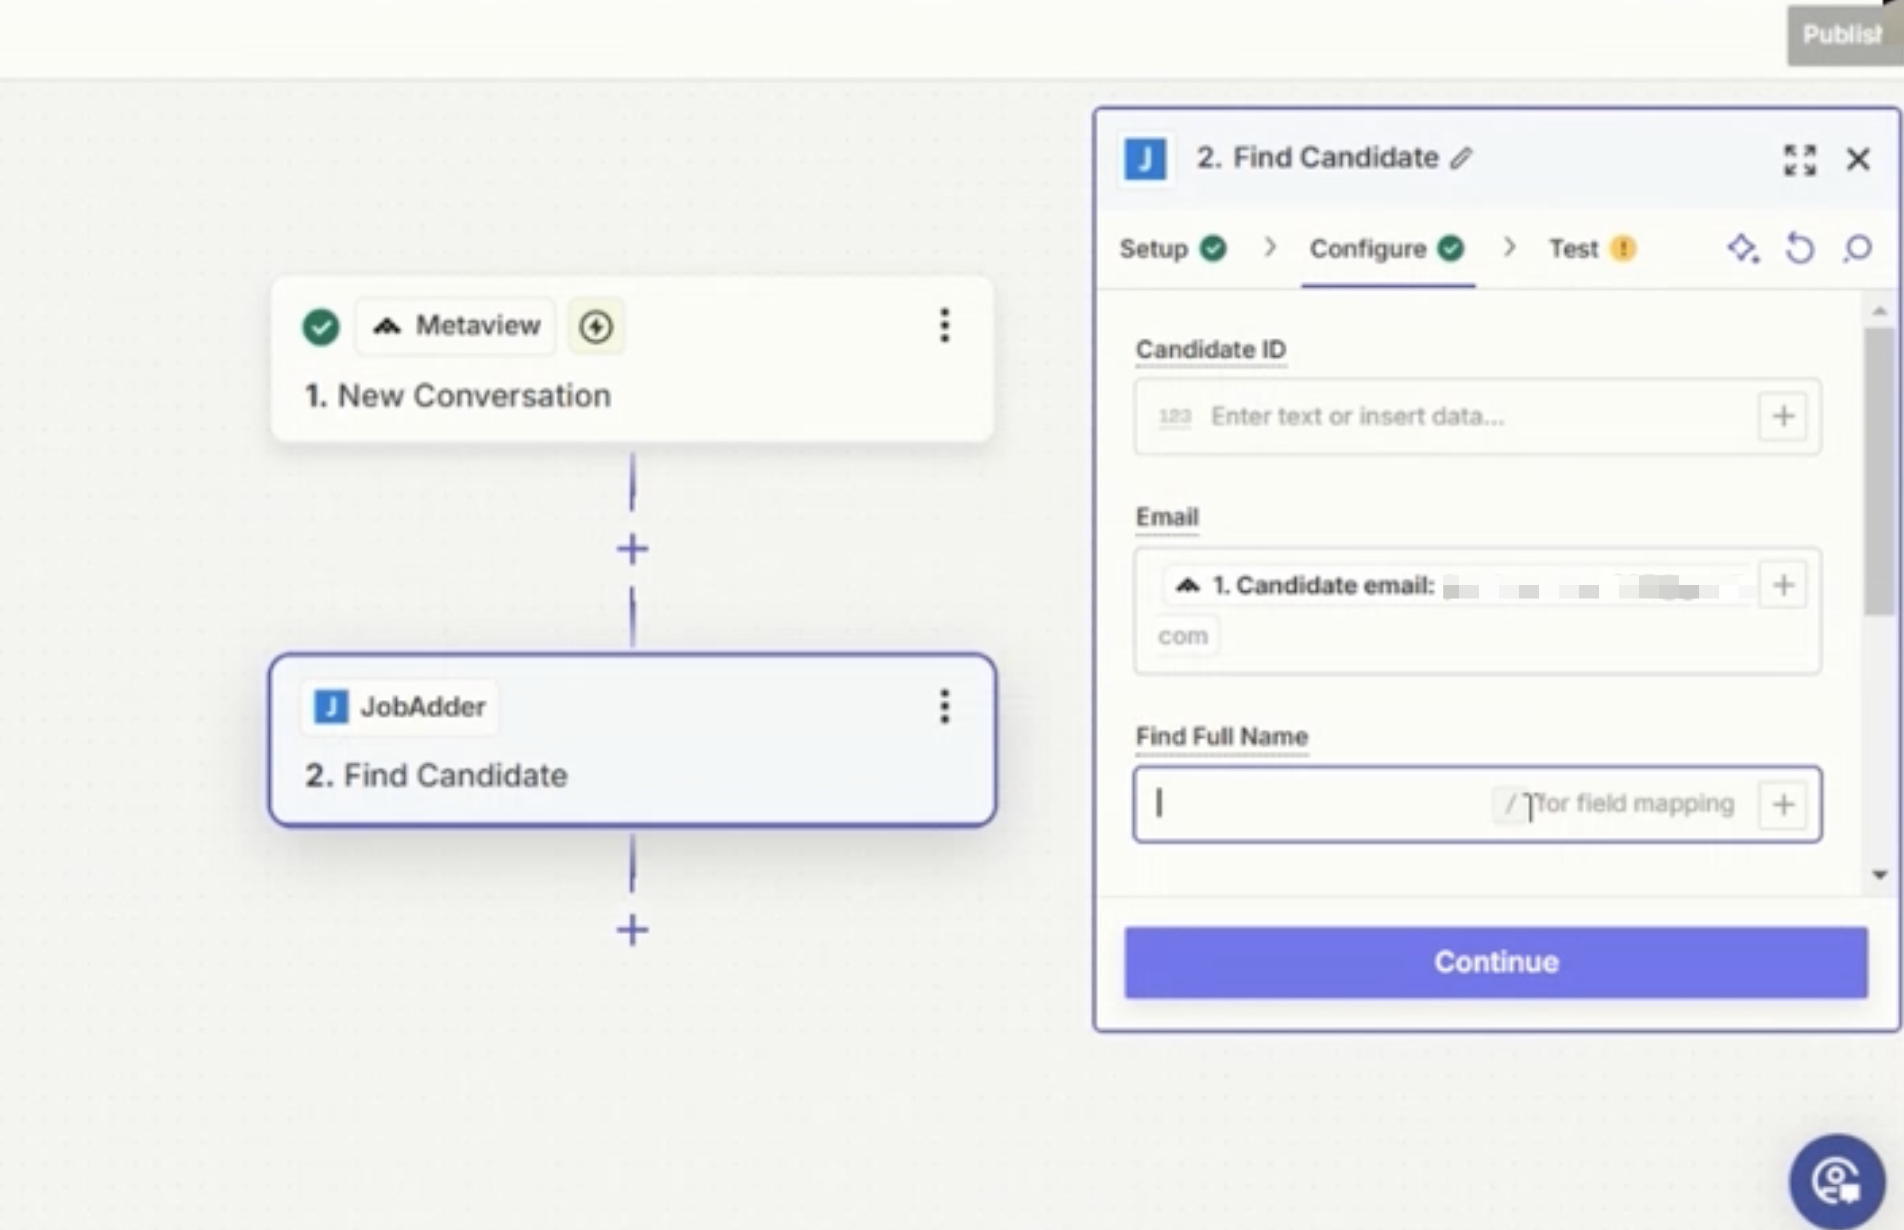Add a step below Find Candidate
This screenshot has height=1230, width=1904.
[632, 930]
